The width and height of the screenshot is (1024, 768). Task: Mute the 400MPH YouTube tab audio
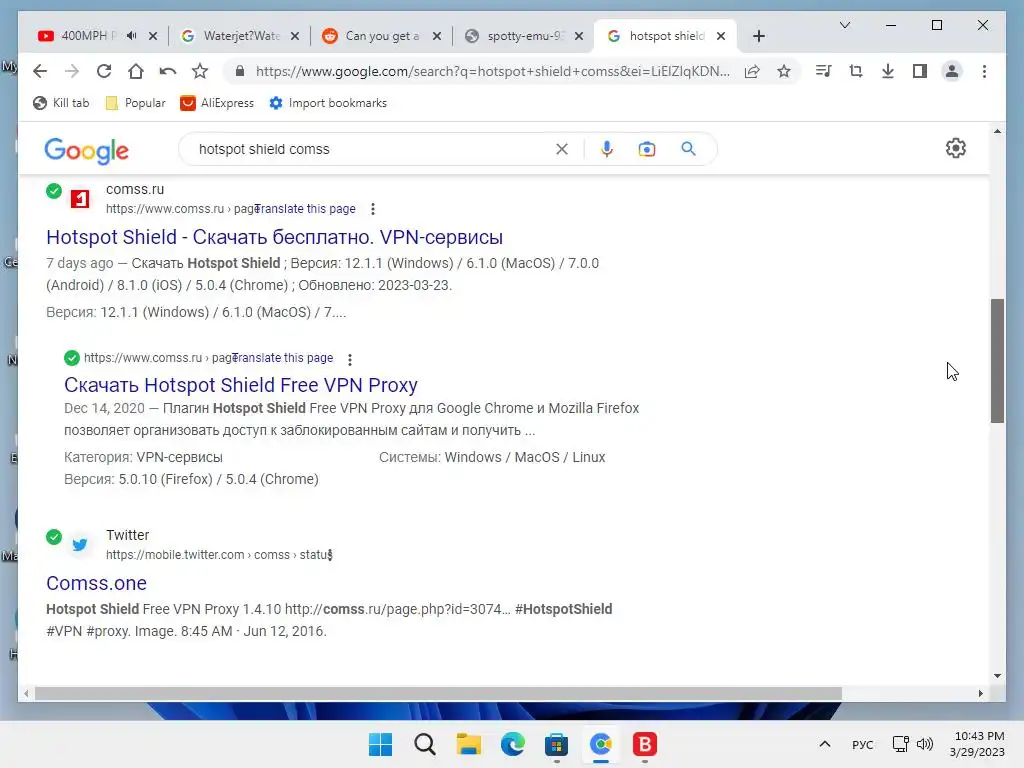tap(131, 36)
